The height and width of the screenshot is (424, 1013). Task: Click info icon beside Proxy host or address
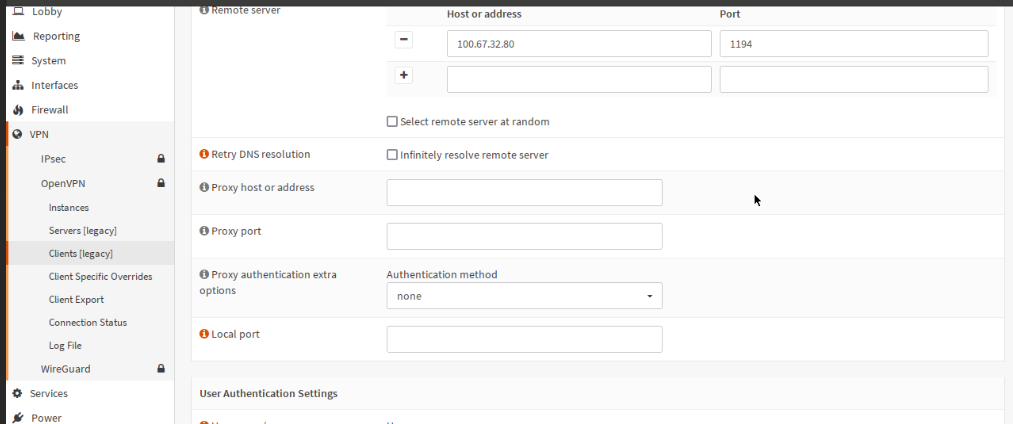(205, 188)
